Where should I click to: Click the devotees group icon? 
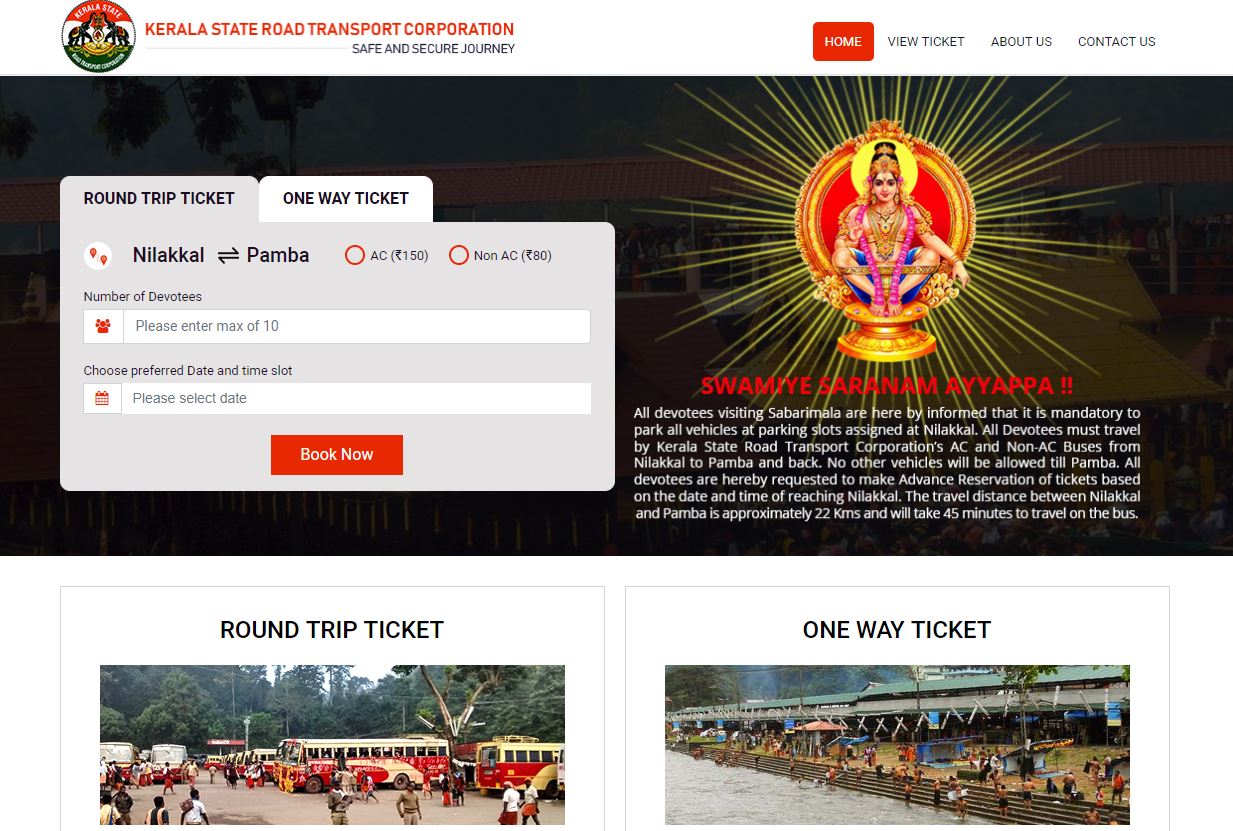coord(103,326)
